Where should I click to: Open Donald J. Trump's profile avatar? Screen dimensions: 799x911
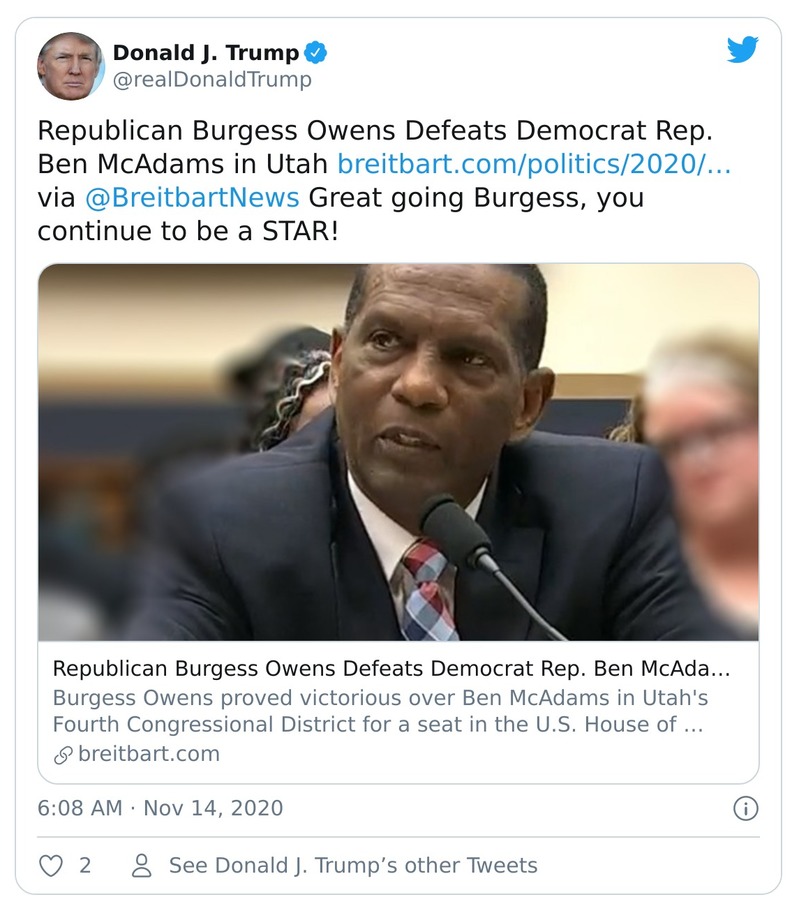pyautogui.click(x=70, y=66)
